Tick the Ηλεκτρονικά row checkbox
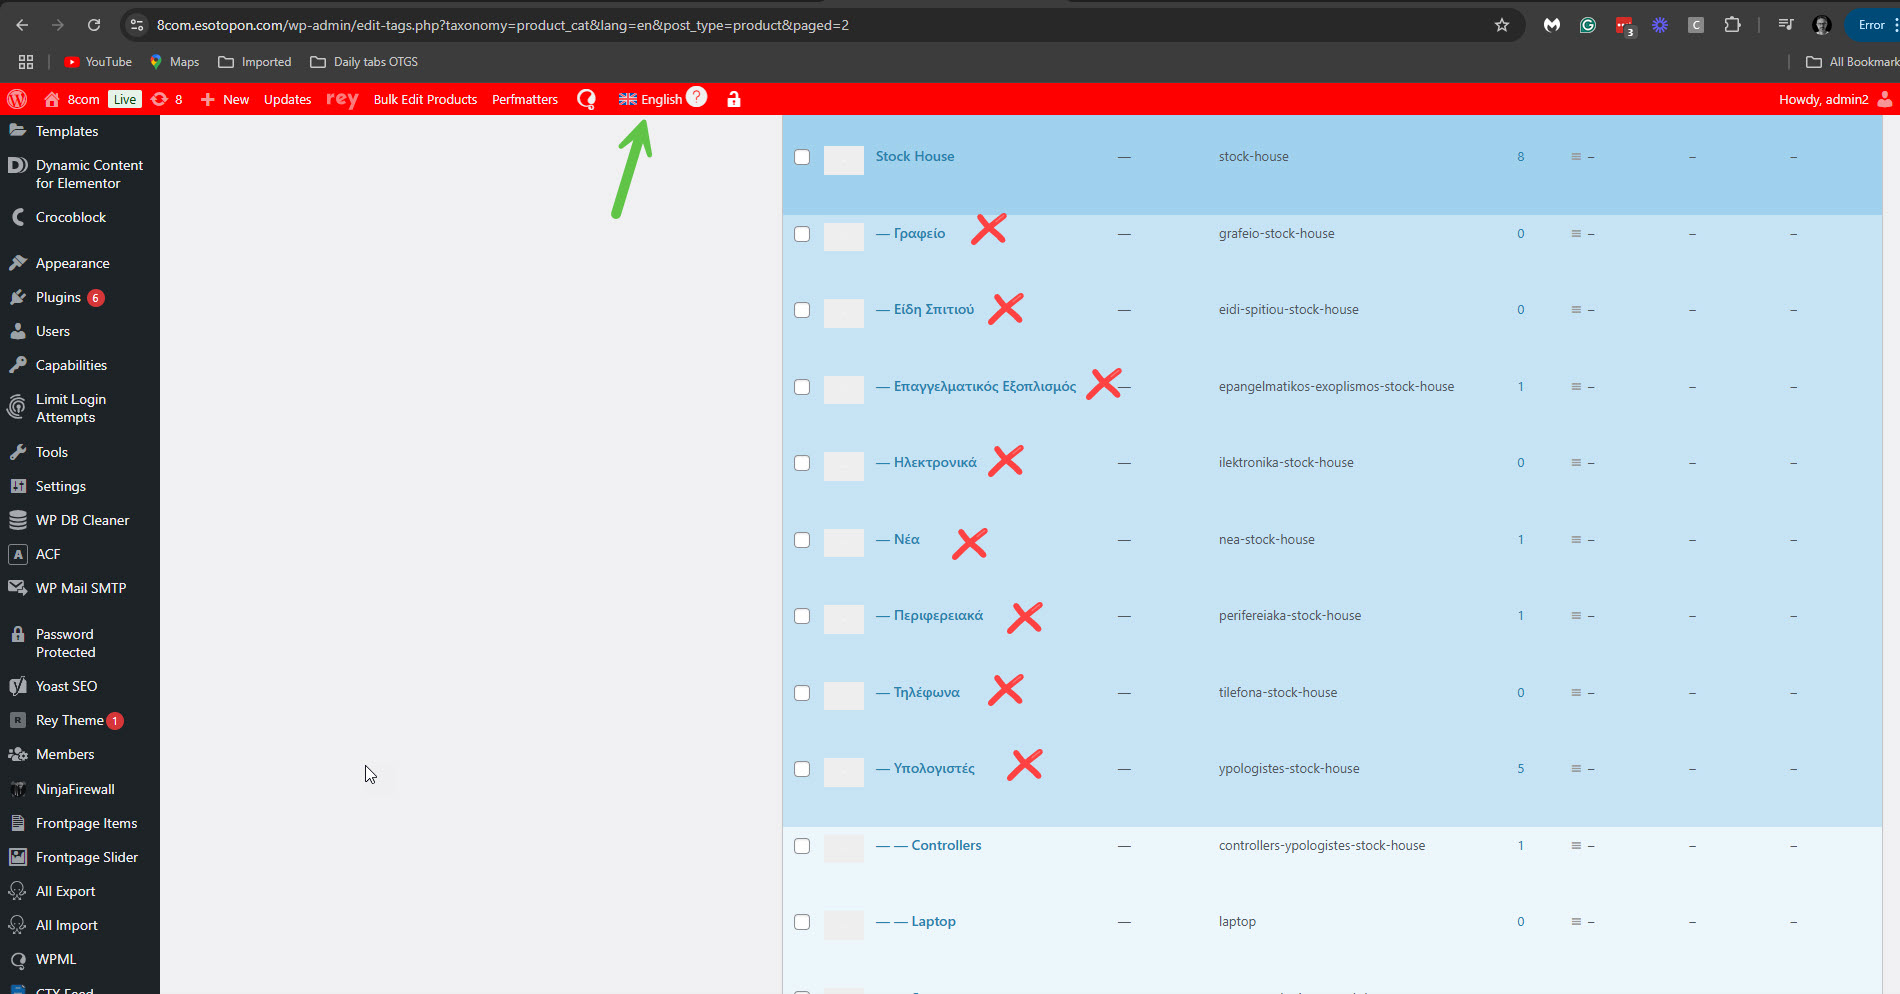The height and width of the screenshot is (994, 1900). [x=802, y=463]
